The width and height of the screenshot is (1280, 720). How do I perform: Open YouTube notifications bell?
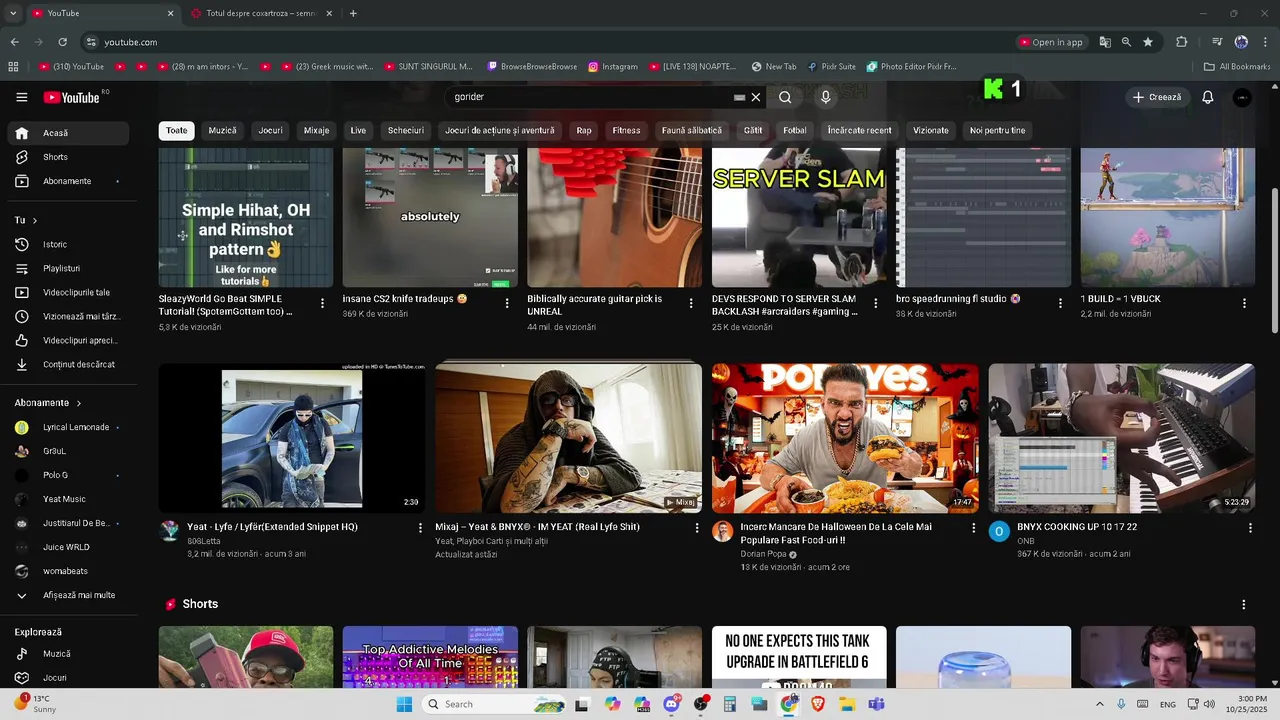click(1208, 97)
